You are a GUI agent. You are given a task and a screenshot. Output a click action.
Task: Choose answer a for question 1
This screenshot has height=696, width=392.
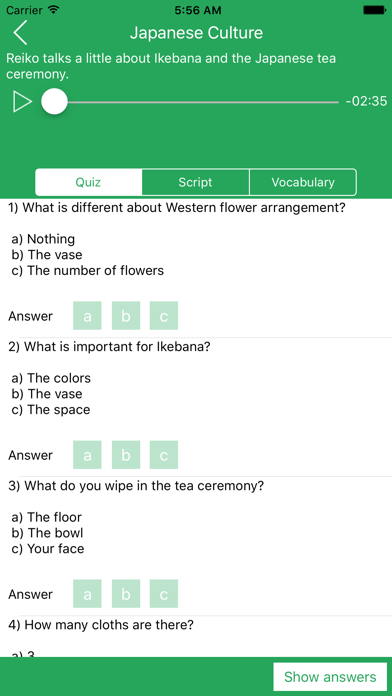coord(87,316)
